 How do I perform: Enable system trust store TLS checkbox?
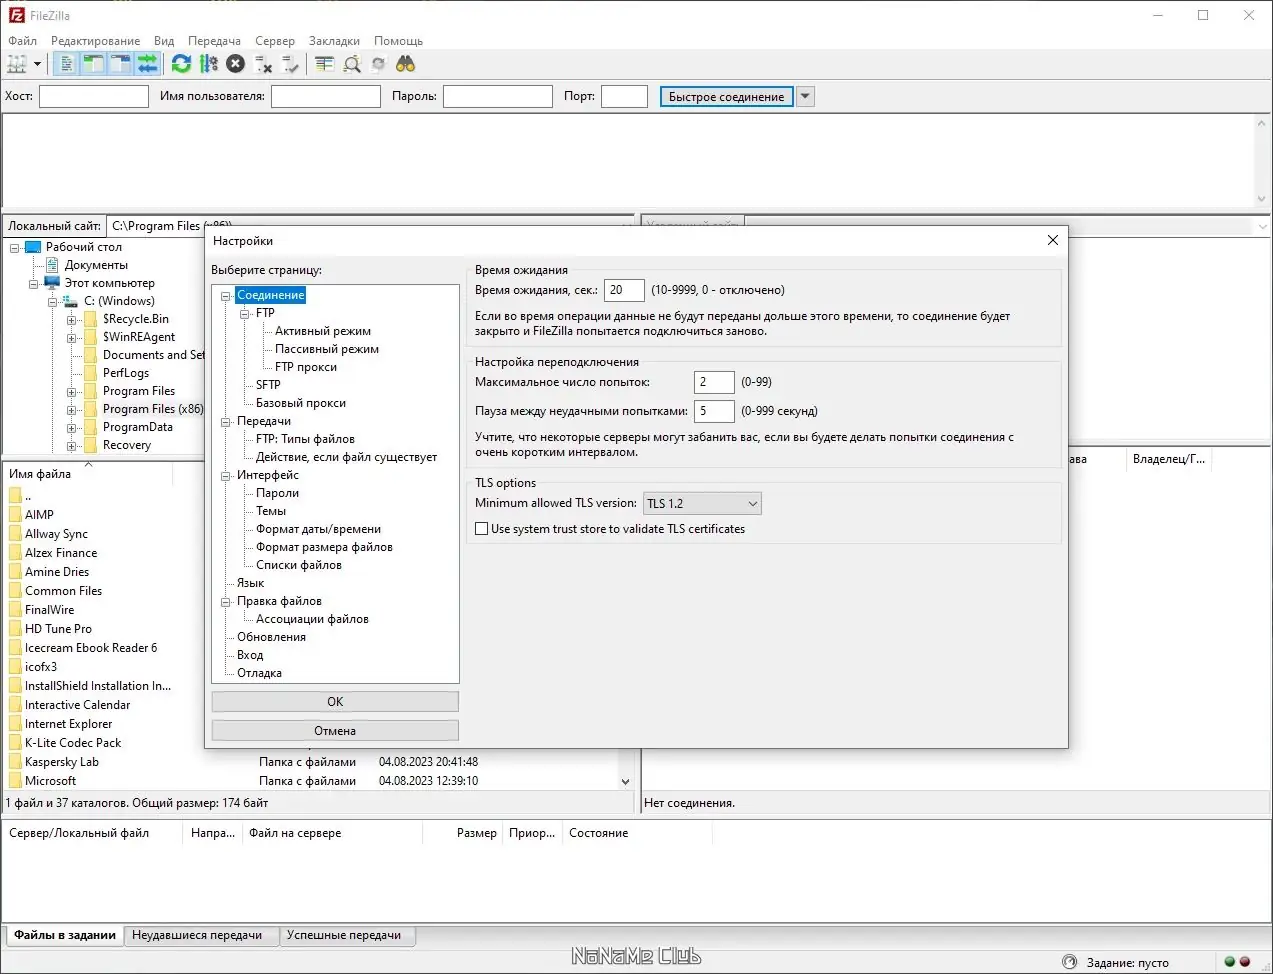pos(482,529)
